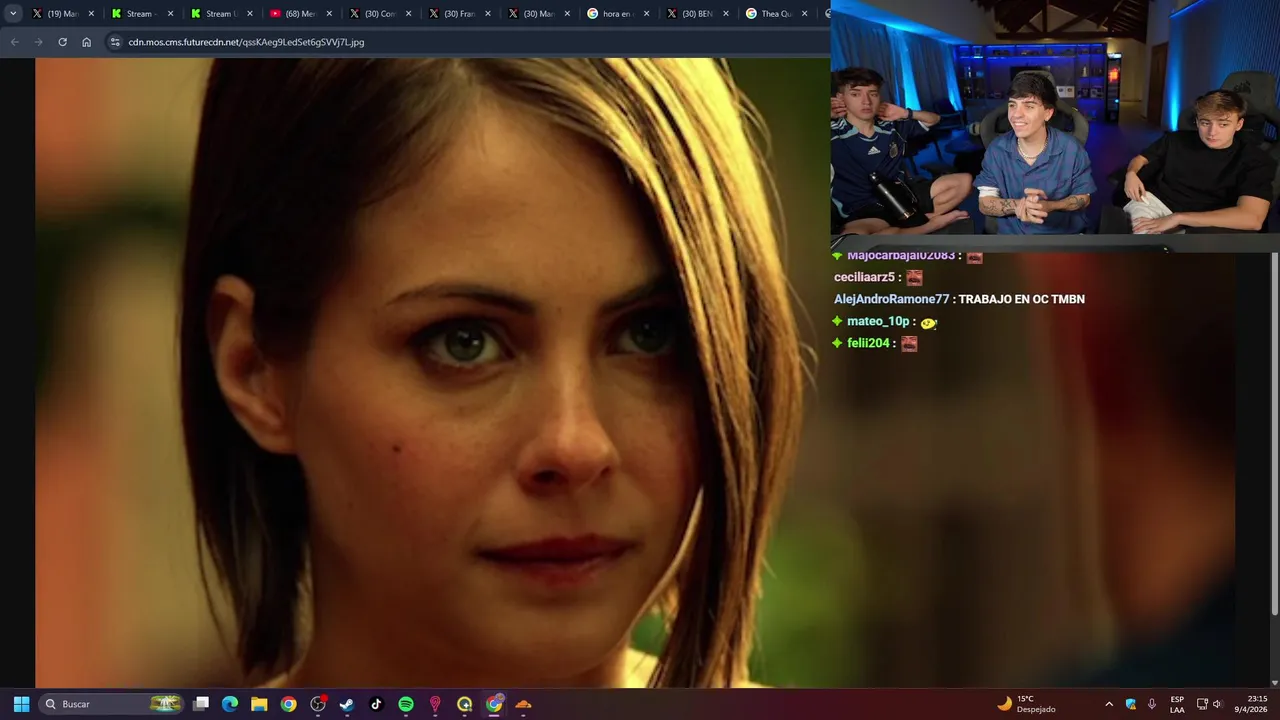Open the browser home page icon

(x=87, y=42)
